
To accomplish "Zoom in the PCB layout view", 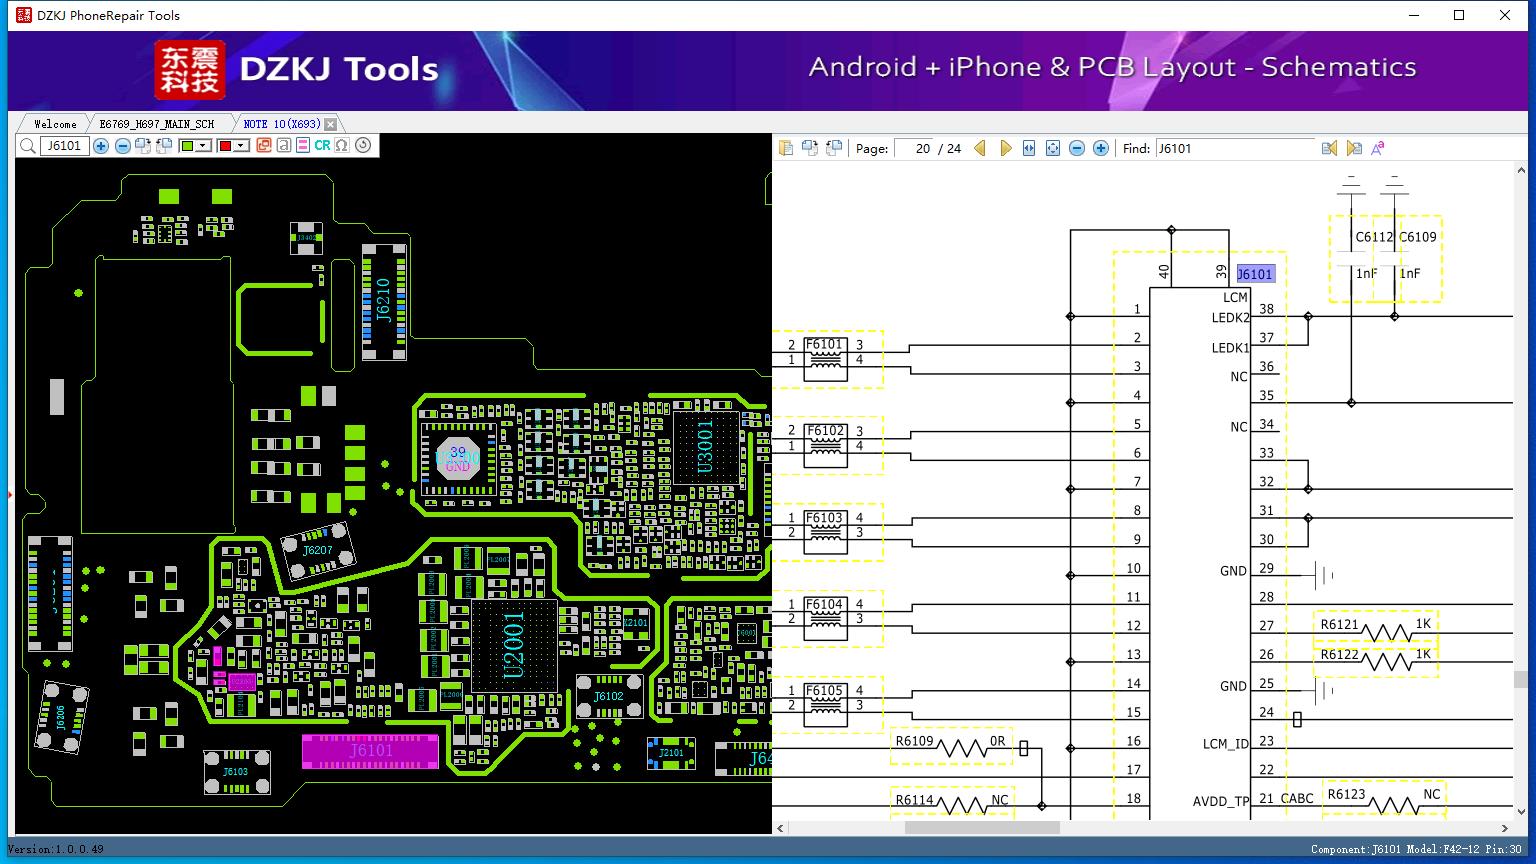I will tap(101, 146).
